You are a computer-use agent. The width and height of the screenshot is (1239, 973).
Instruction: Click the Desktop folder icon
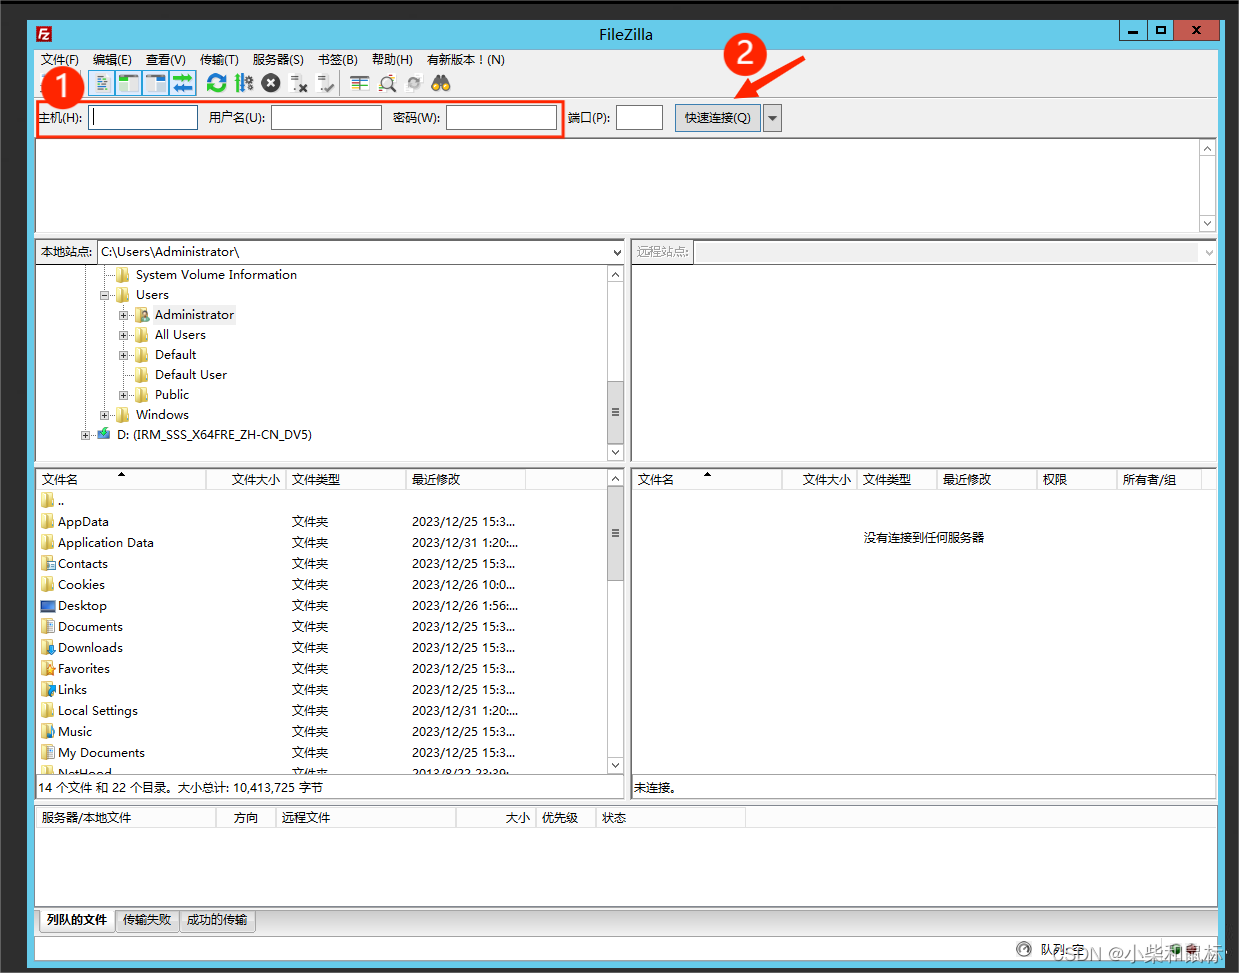tap(48, 605)
